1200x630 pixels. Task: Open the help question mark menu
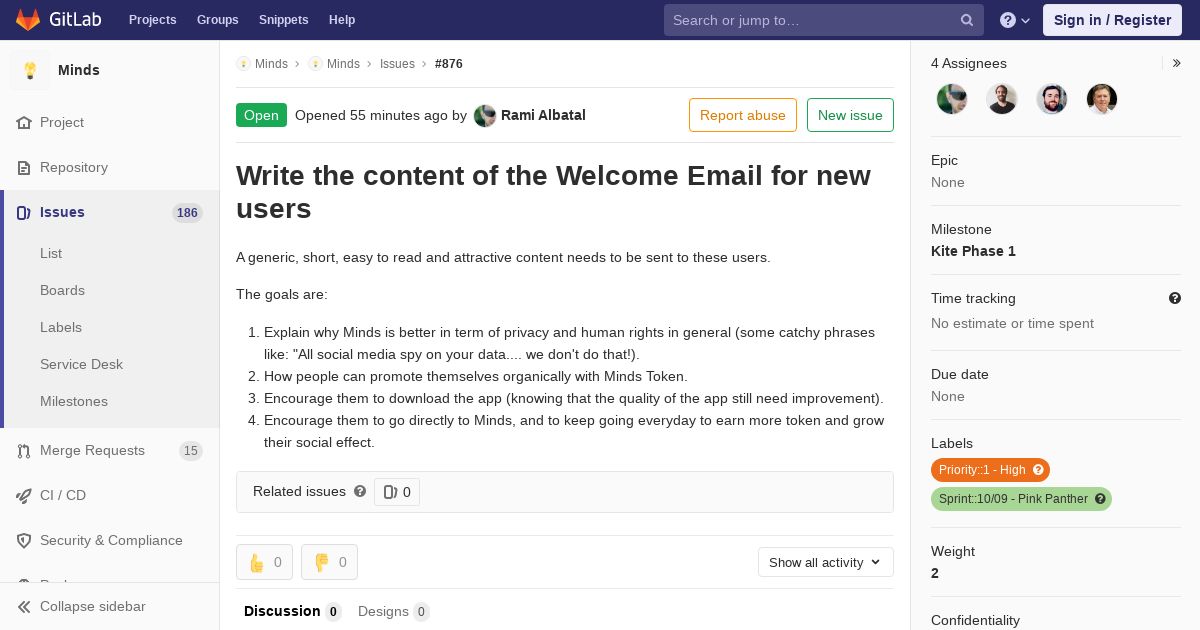[1015, 20]
